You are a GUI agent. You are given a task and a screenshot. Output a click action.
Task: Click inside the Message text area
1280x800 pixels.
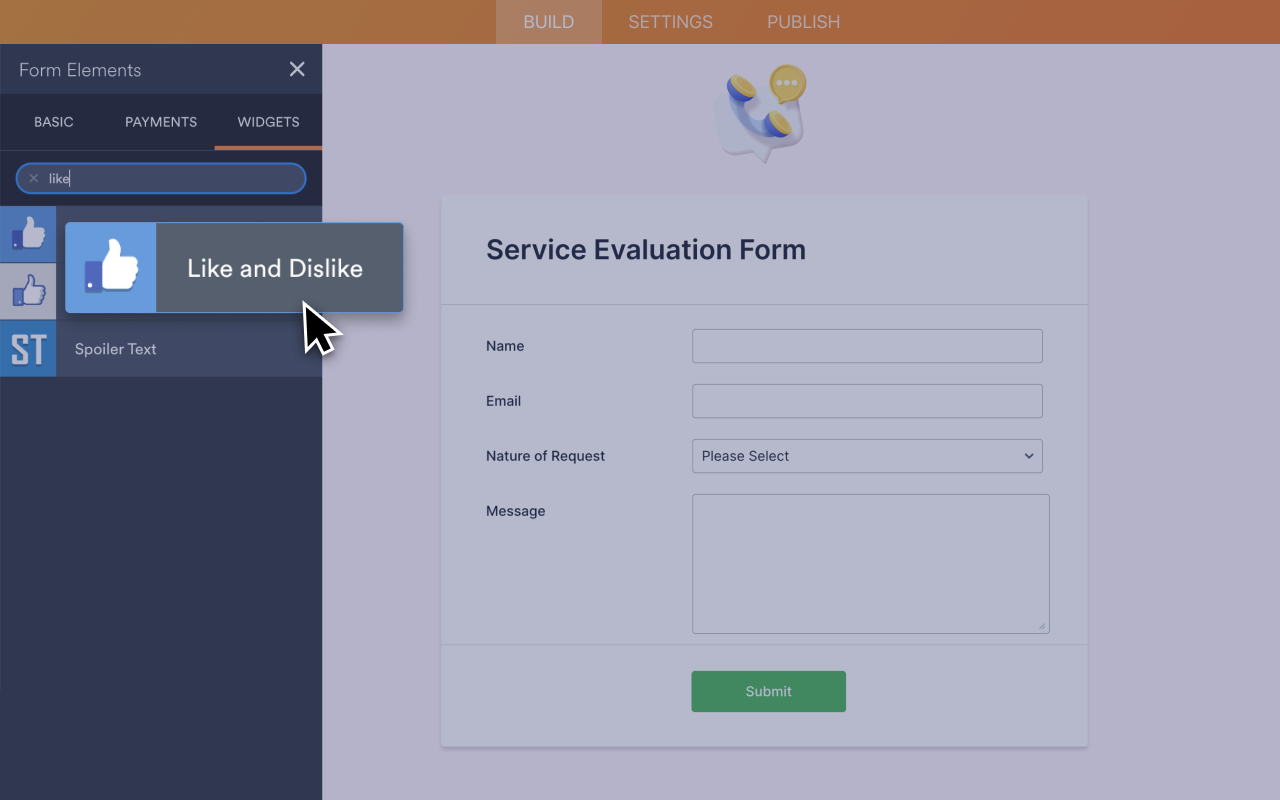tap(870, 563)
